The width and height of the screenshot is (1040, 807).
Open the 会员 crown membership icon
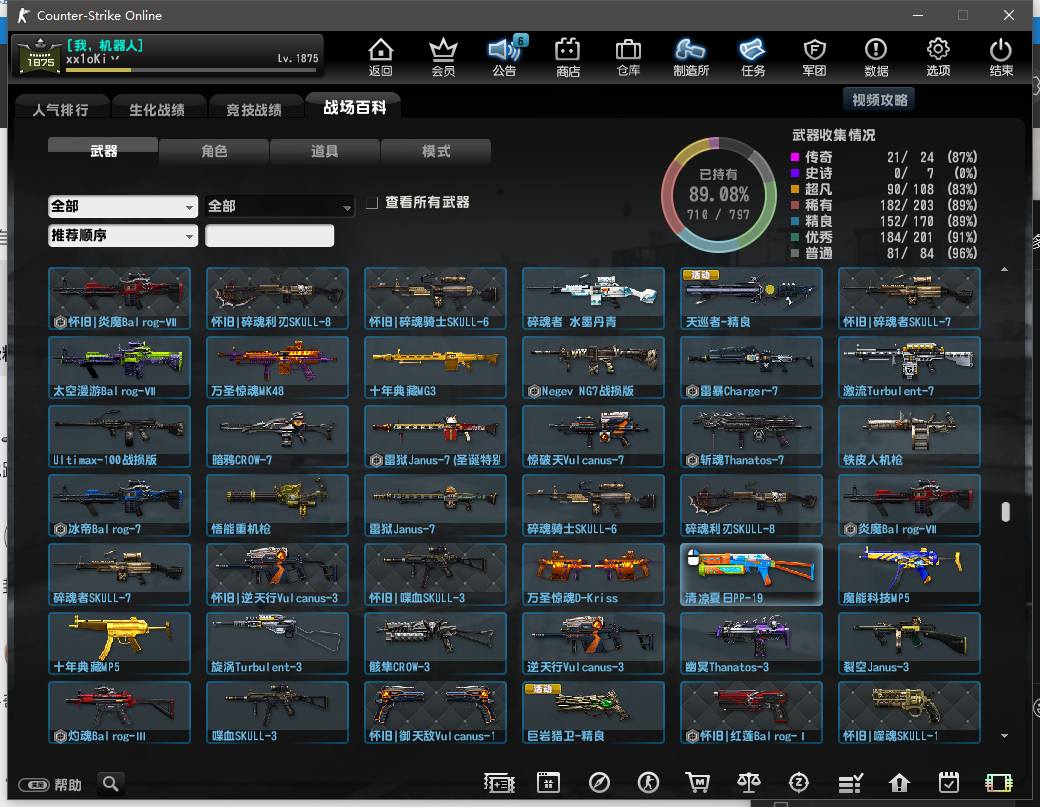pos(443,56)
